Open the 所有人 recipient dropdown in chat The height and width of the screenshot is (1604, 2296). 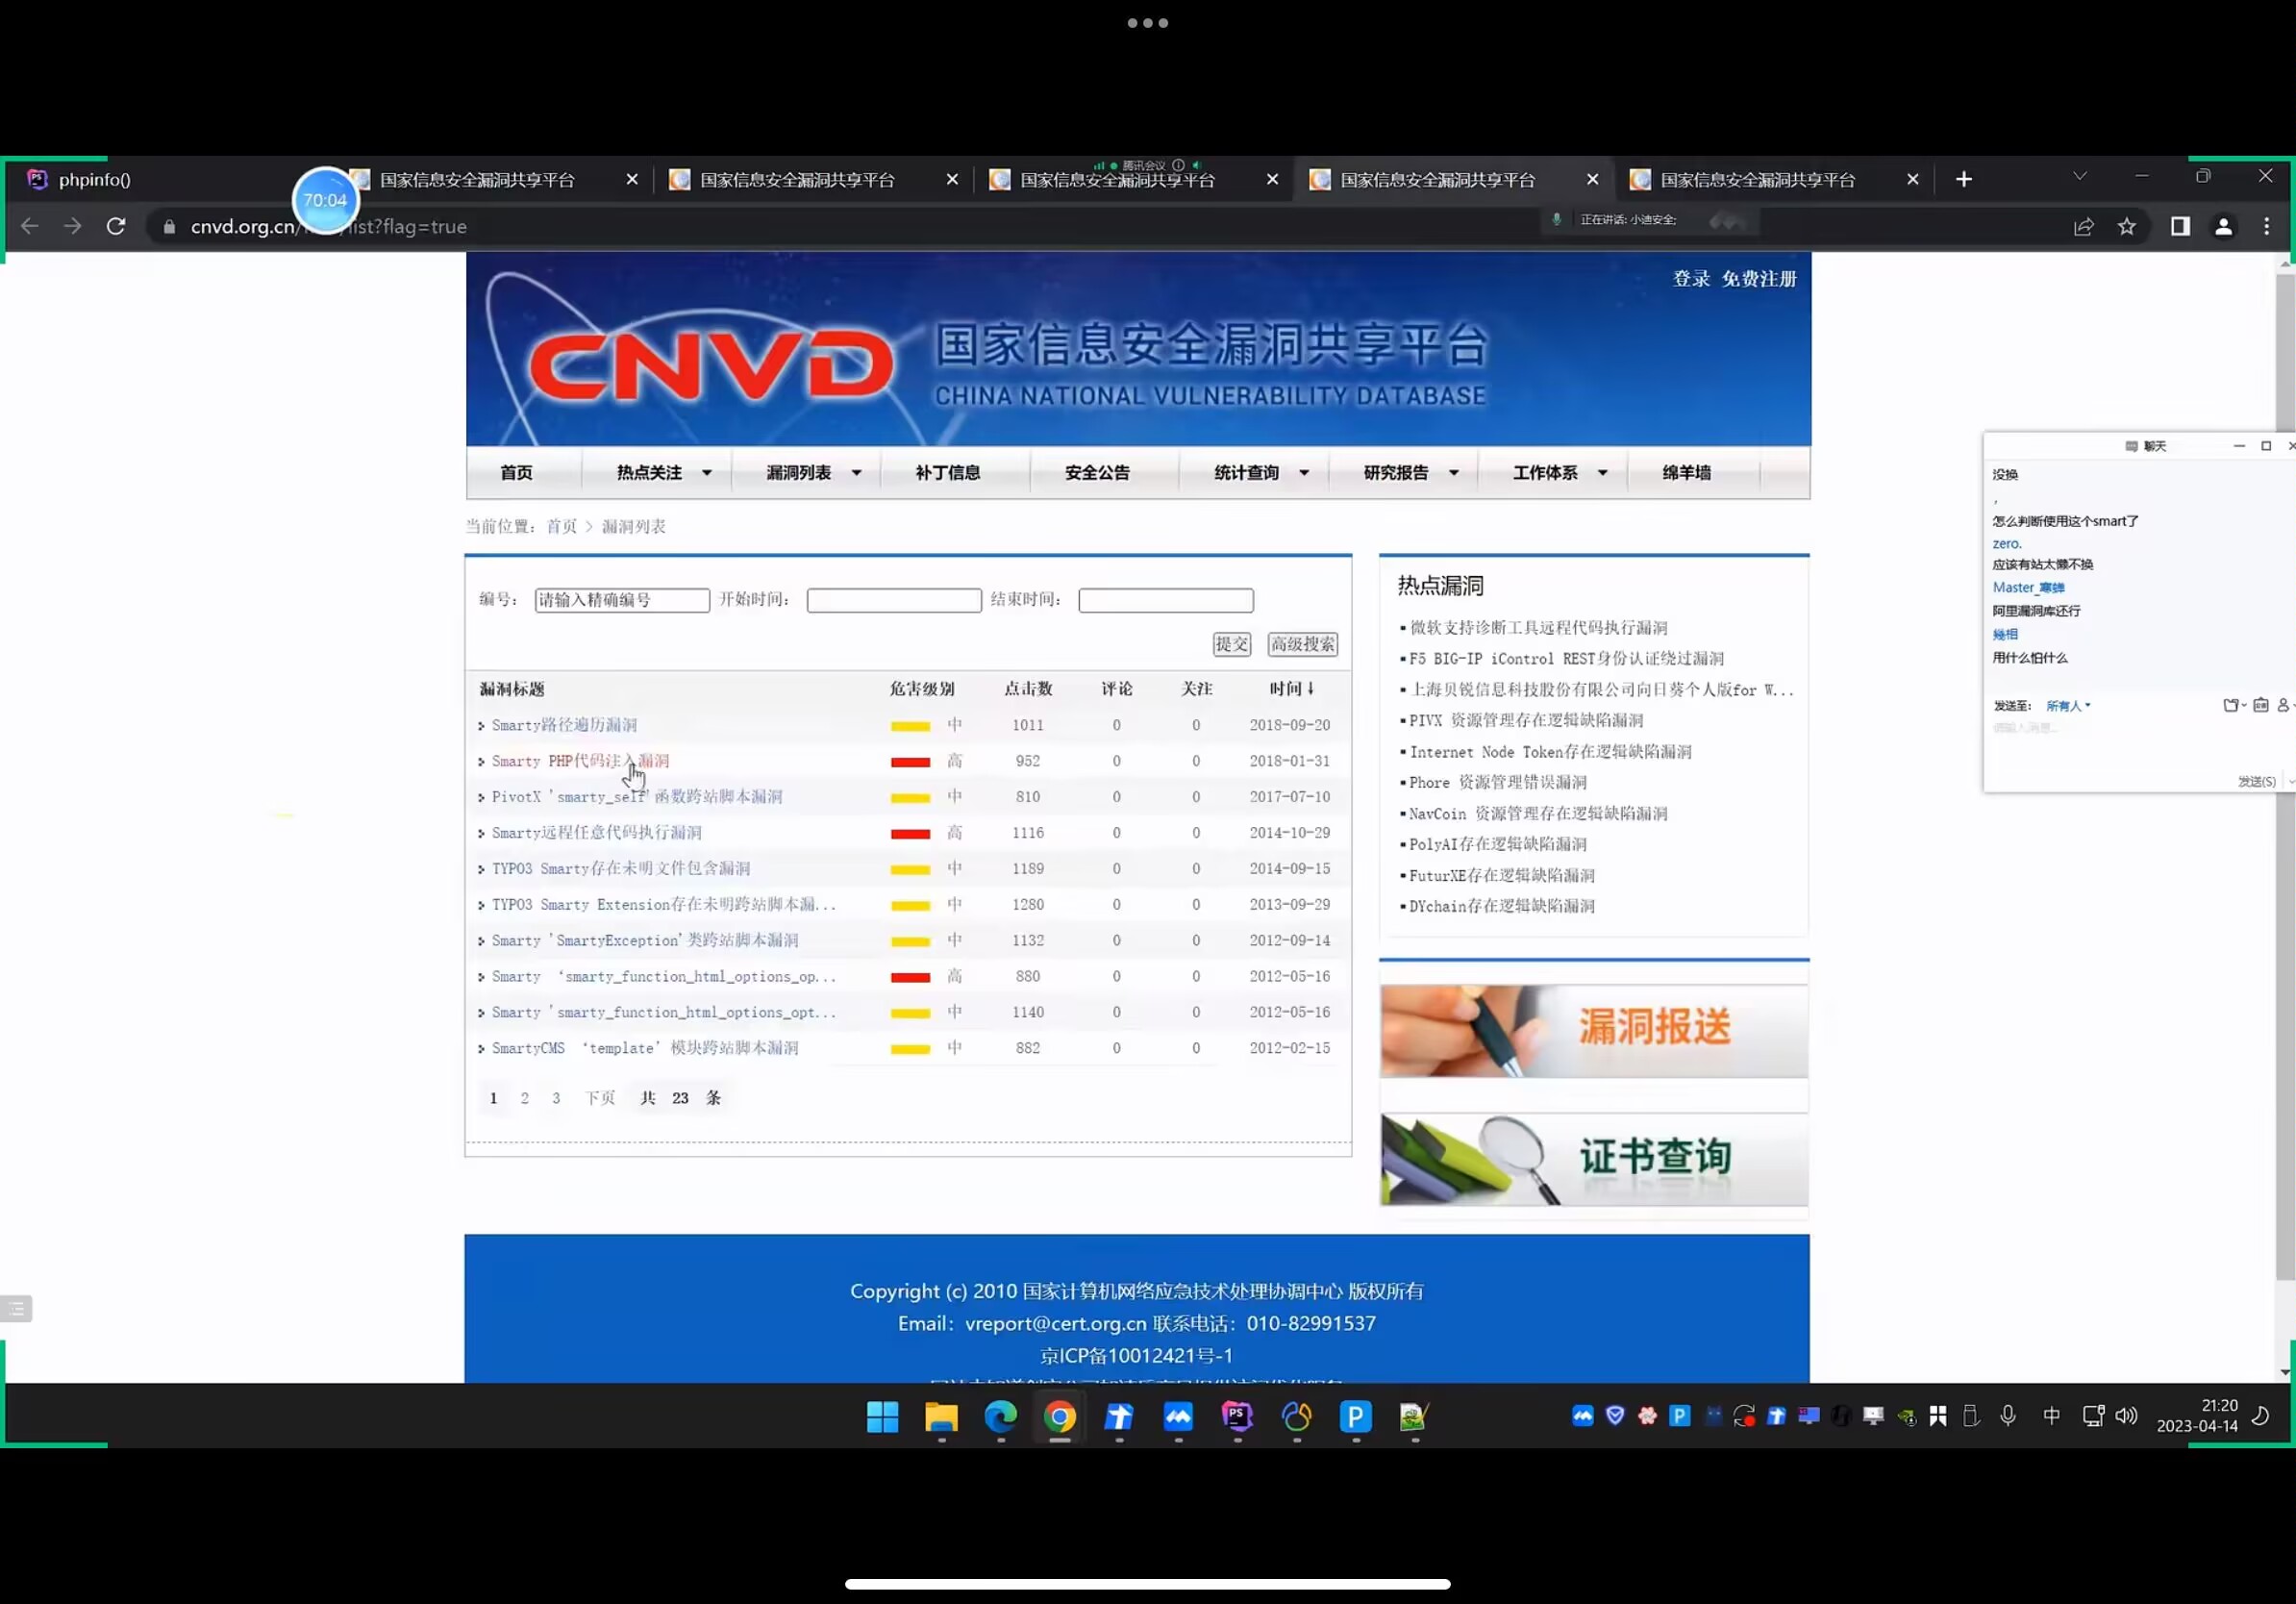coord(2068,706)
